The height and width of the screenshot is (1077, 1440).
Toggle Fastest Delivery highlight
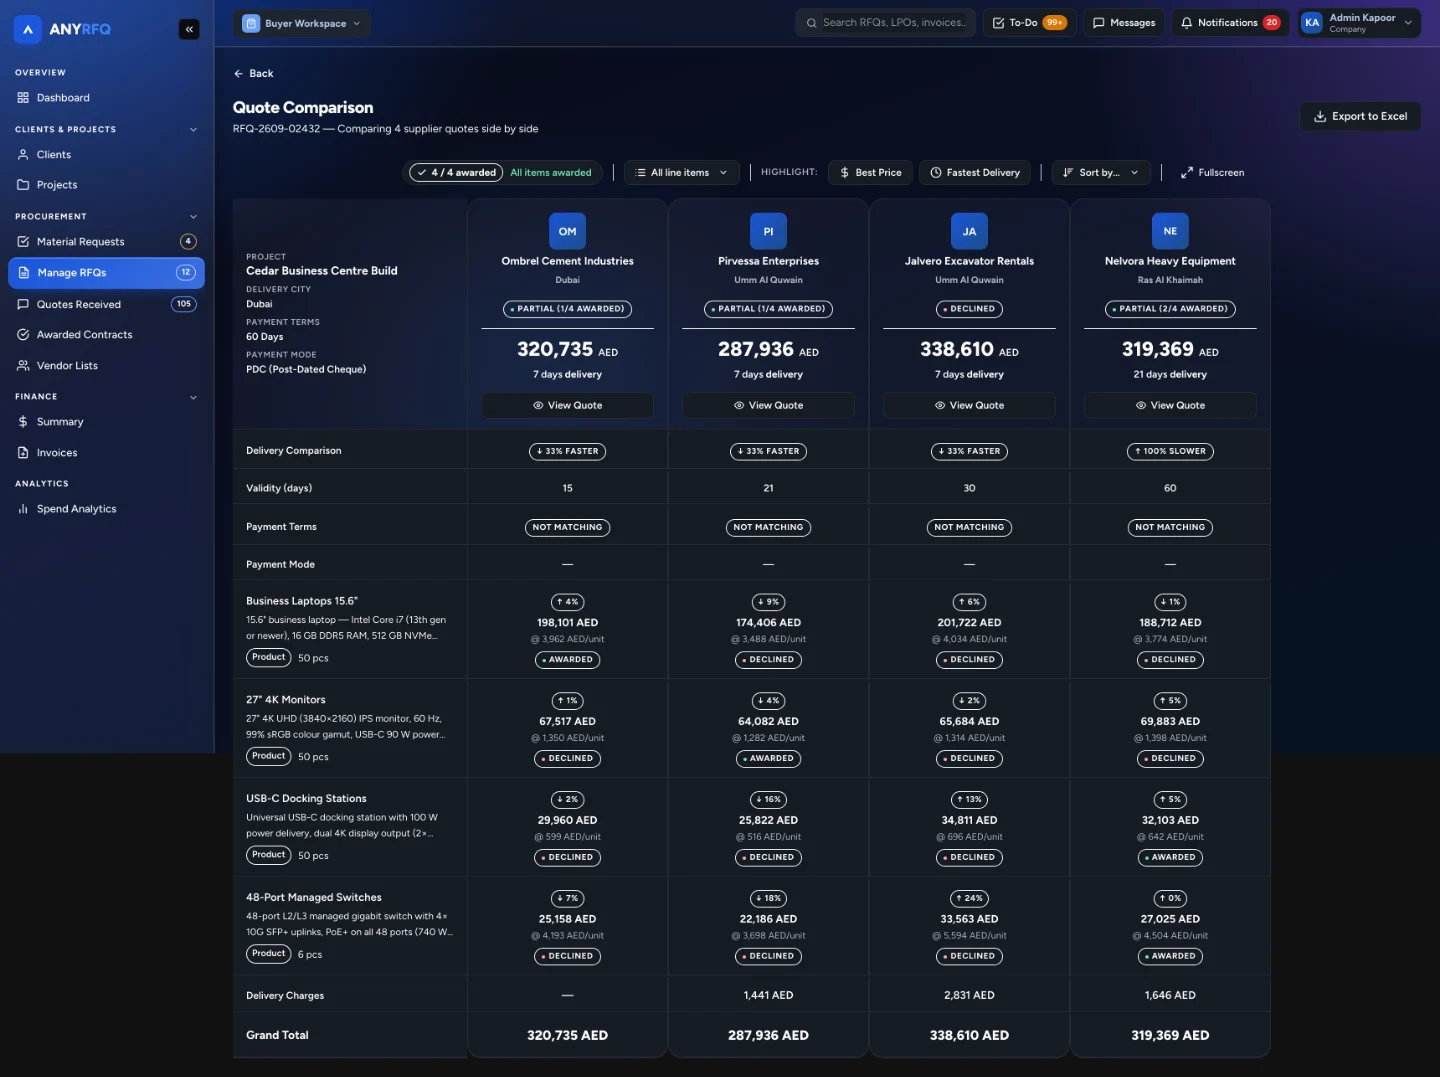click(x=975, y=173)
